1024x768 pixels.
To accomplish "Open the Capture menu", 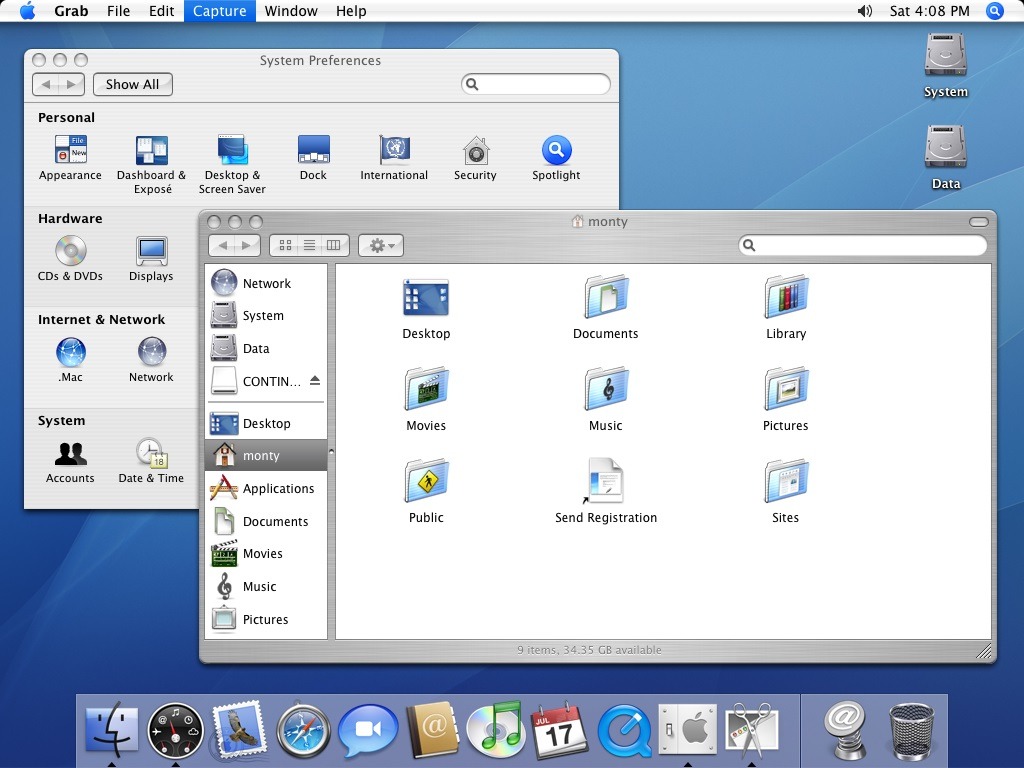I will click(x=219, y=11).
